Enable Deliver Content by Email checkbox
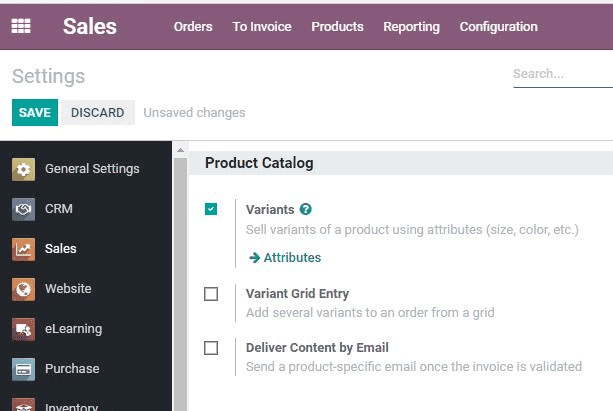Viewport: 613px width, 411px height. 211,348
